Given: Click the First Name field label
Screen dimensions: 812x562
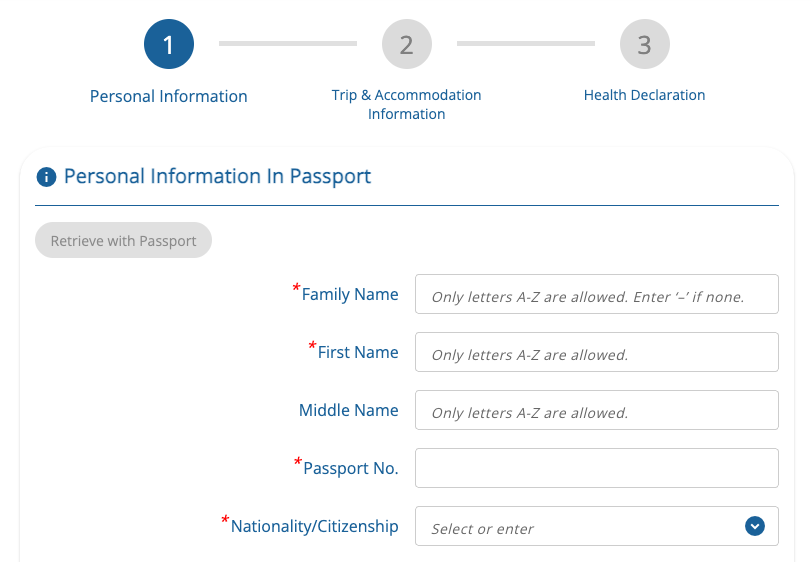Looking at the screenshot, I should pyautogui.click(x=357, y=353).
